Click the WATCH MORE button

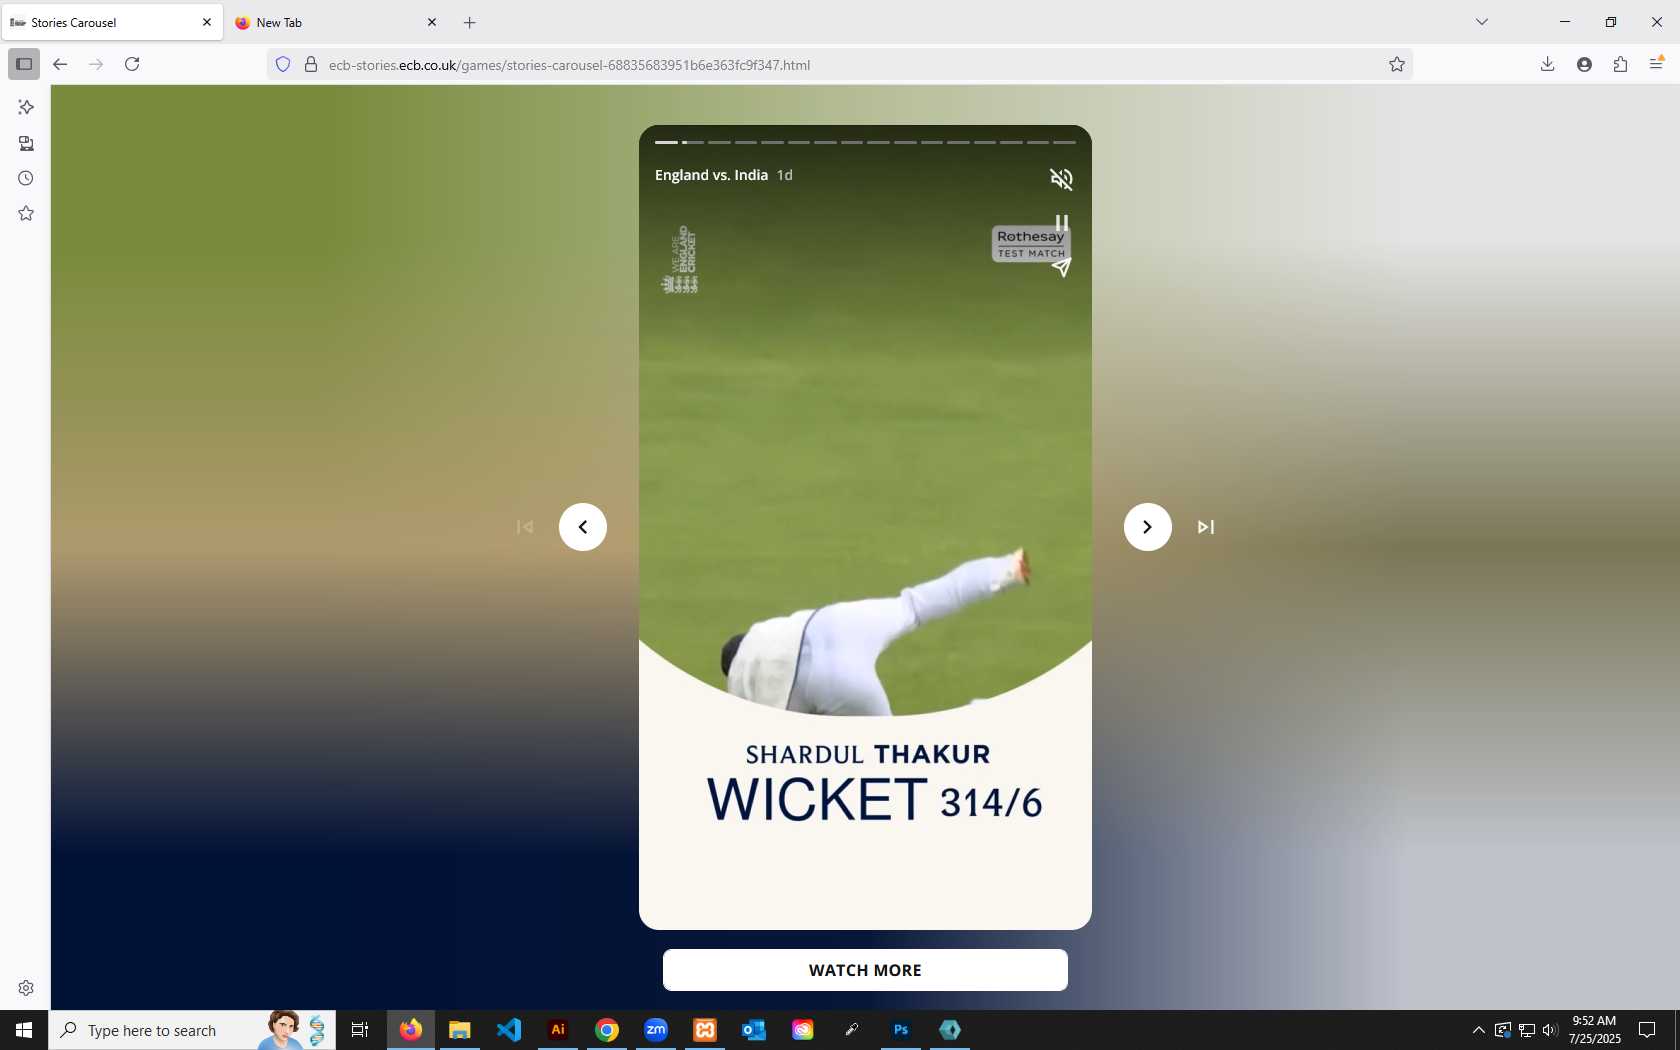(865, 970)
